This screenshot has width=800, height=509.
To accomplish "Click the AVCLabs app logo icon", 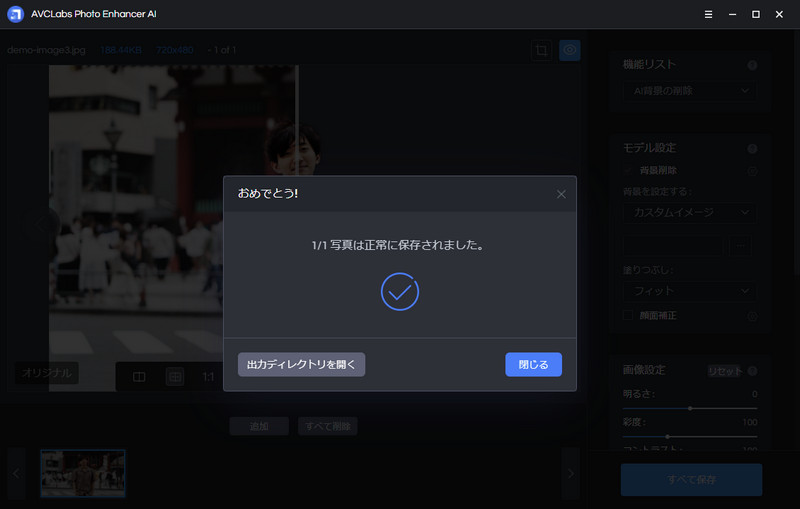I will [x=15, y=14].
